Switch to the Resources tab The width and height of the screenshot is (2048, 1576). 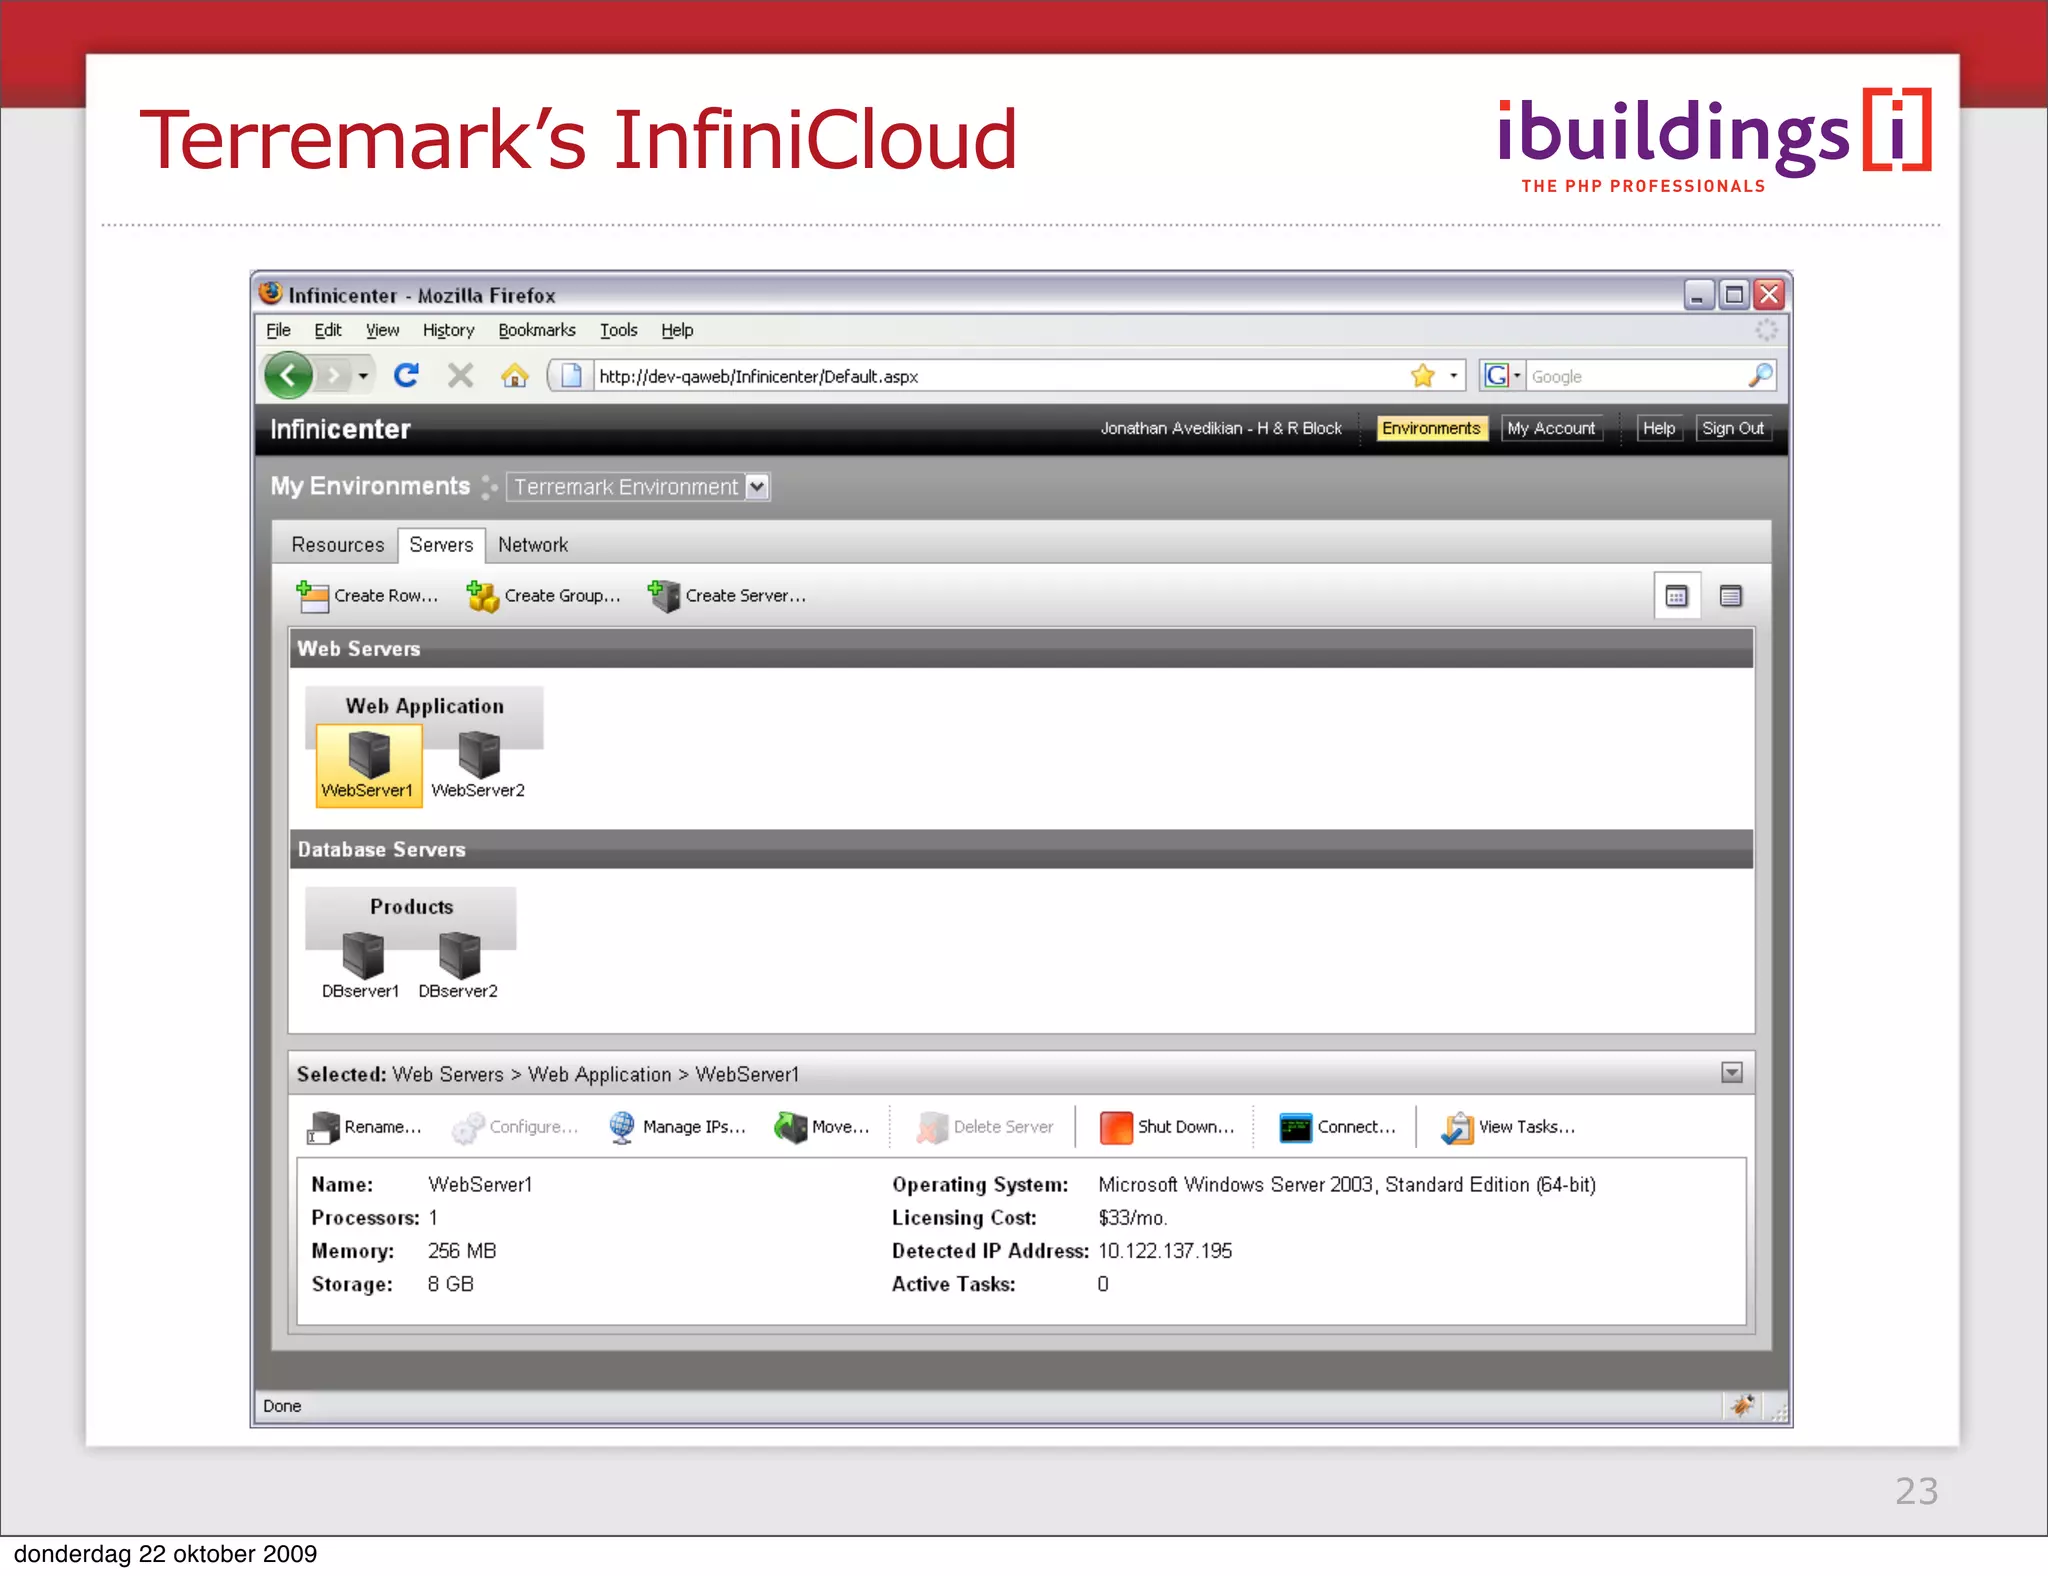point(338,545)
